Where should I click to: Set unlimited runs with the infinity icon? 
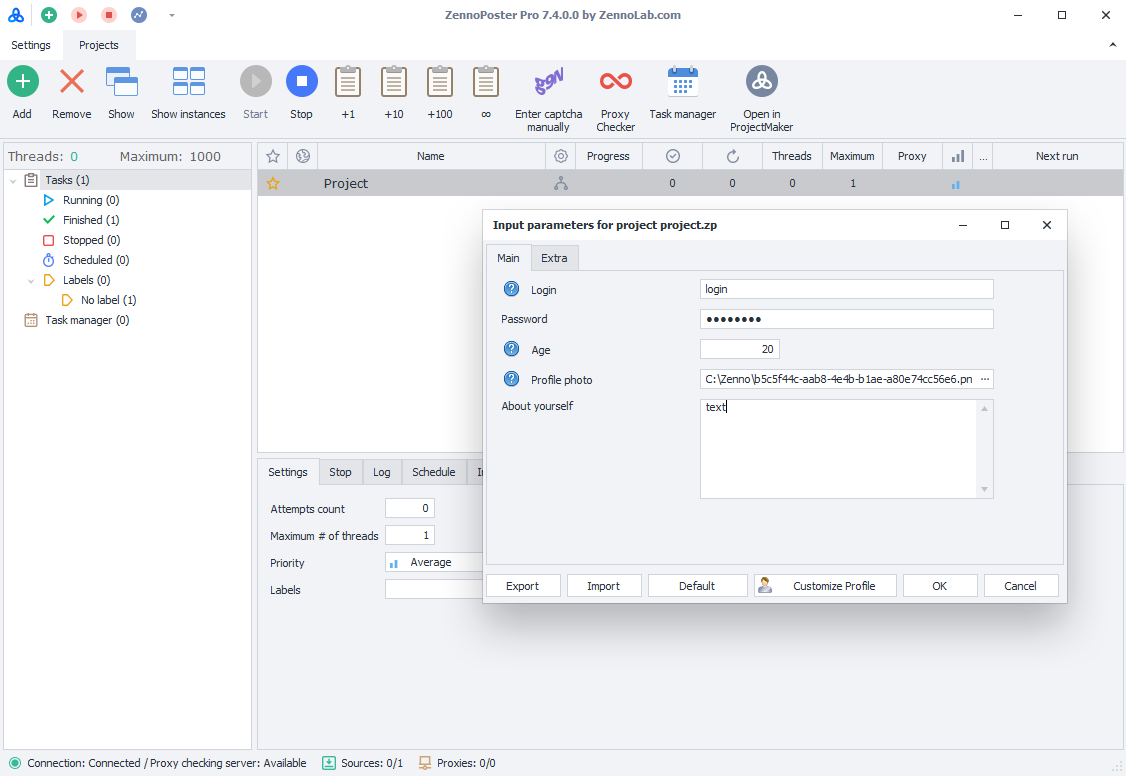[x=485, y=81]
